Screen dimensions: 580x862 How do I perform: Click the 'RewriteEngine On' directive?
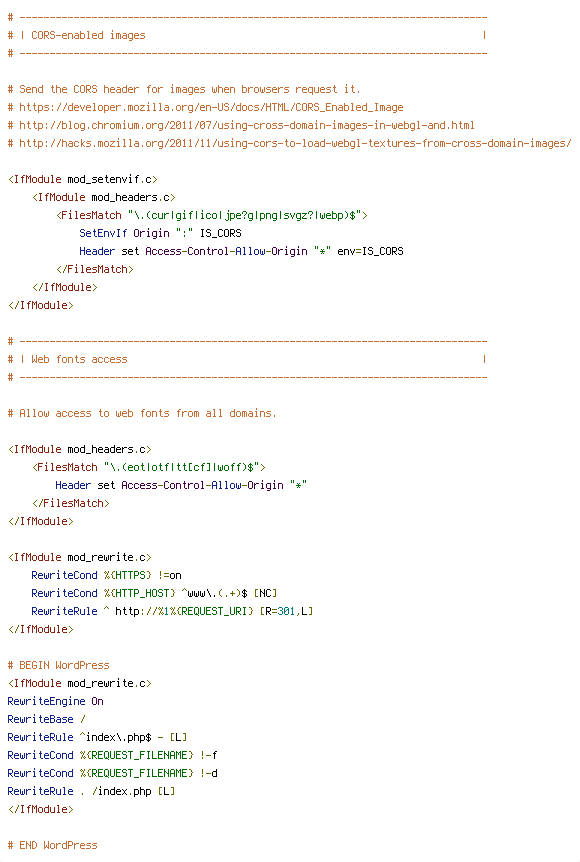(x=56, y=701)
